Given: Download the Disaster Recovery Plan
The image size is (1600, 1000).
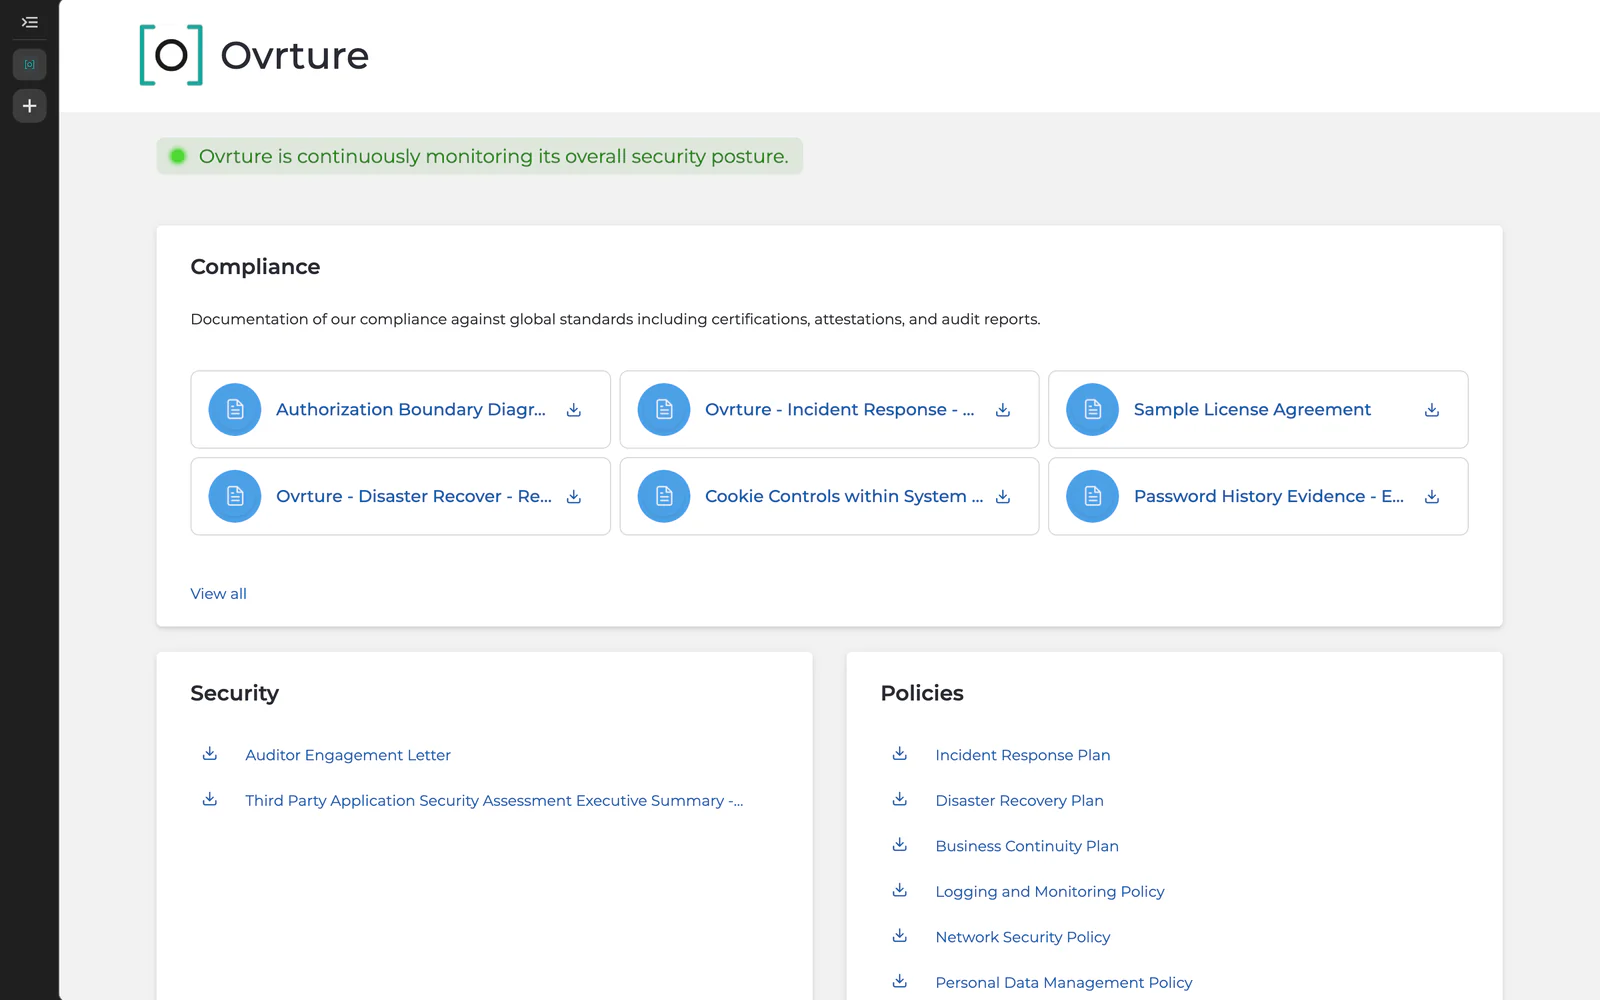Looking at the screenshot, I should tap(900, 799).
